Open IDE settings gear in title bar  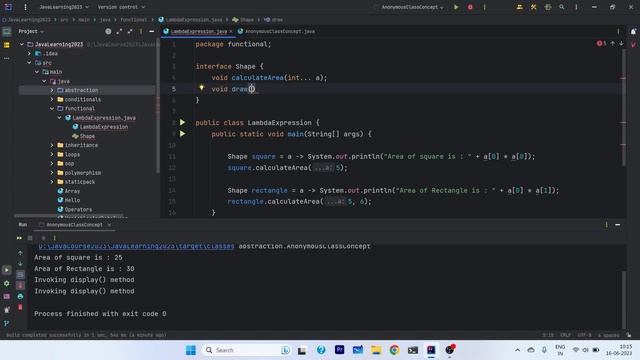548,7
